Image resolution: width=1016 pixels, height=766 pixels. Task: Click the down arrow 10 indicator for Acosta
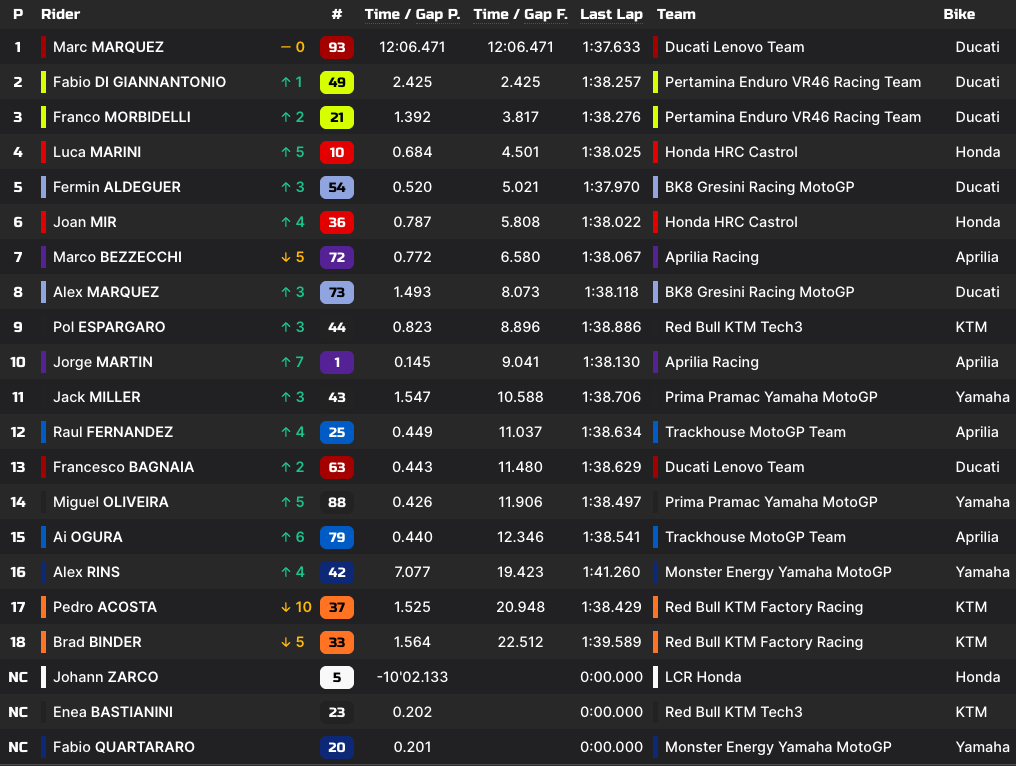point(296,607)
